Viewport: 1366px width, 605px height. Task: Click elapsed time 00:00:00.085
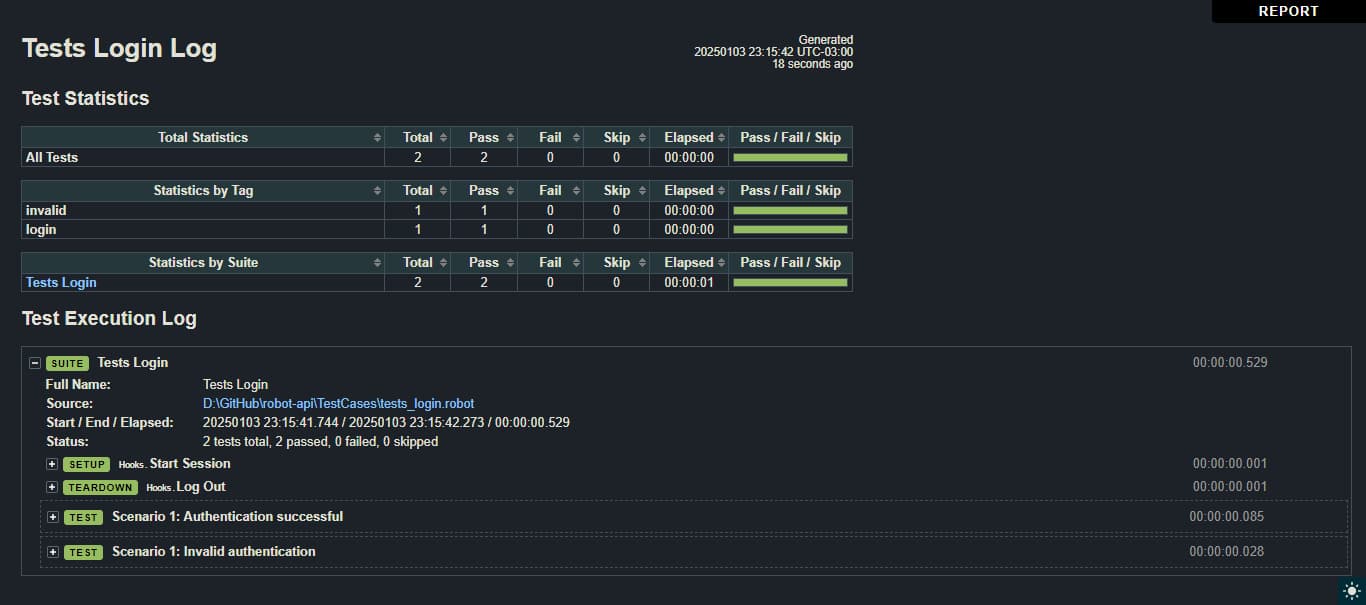tap(1227, 517)
